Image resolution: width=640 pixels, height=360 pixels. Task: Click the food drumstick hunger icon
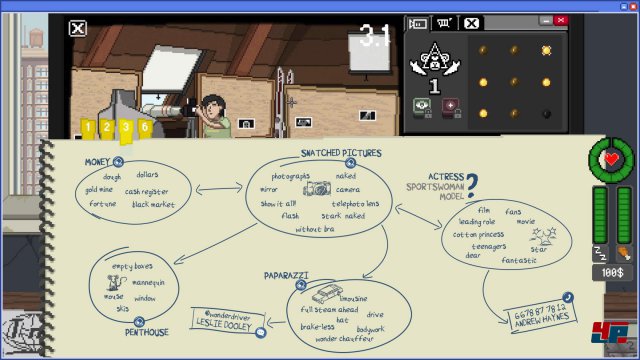coord(624,253)
